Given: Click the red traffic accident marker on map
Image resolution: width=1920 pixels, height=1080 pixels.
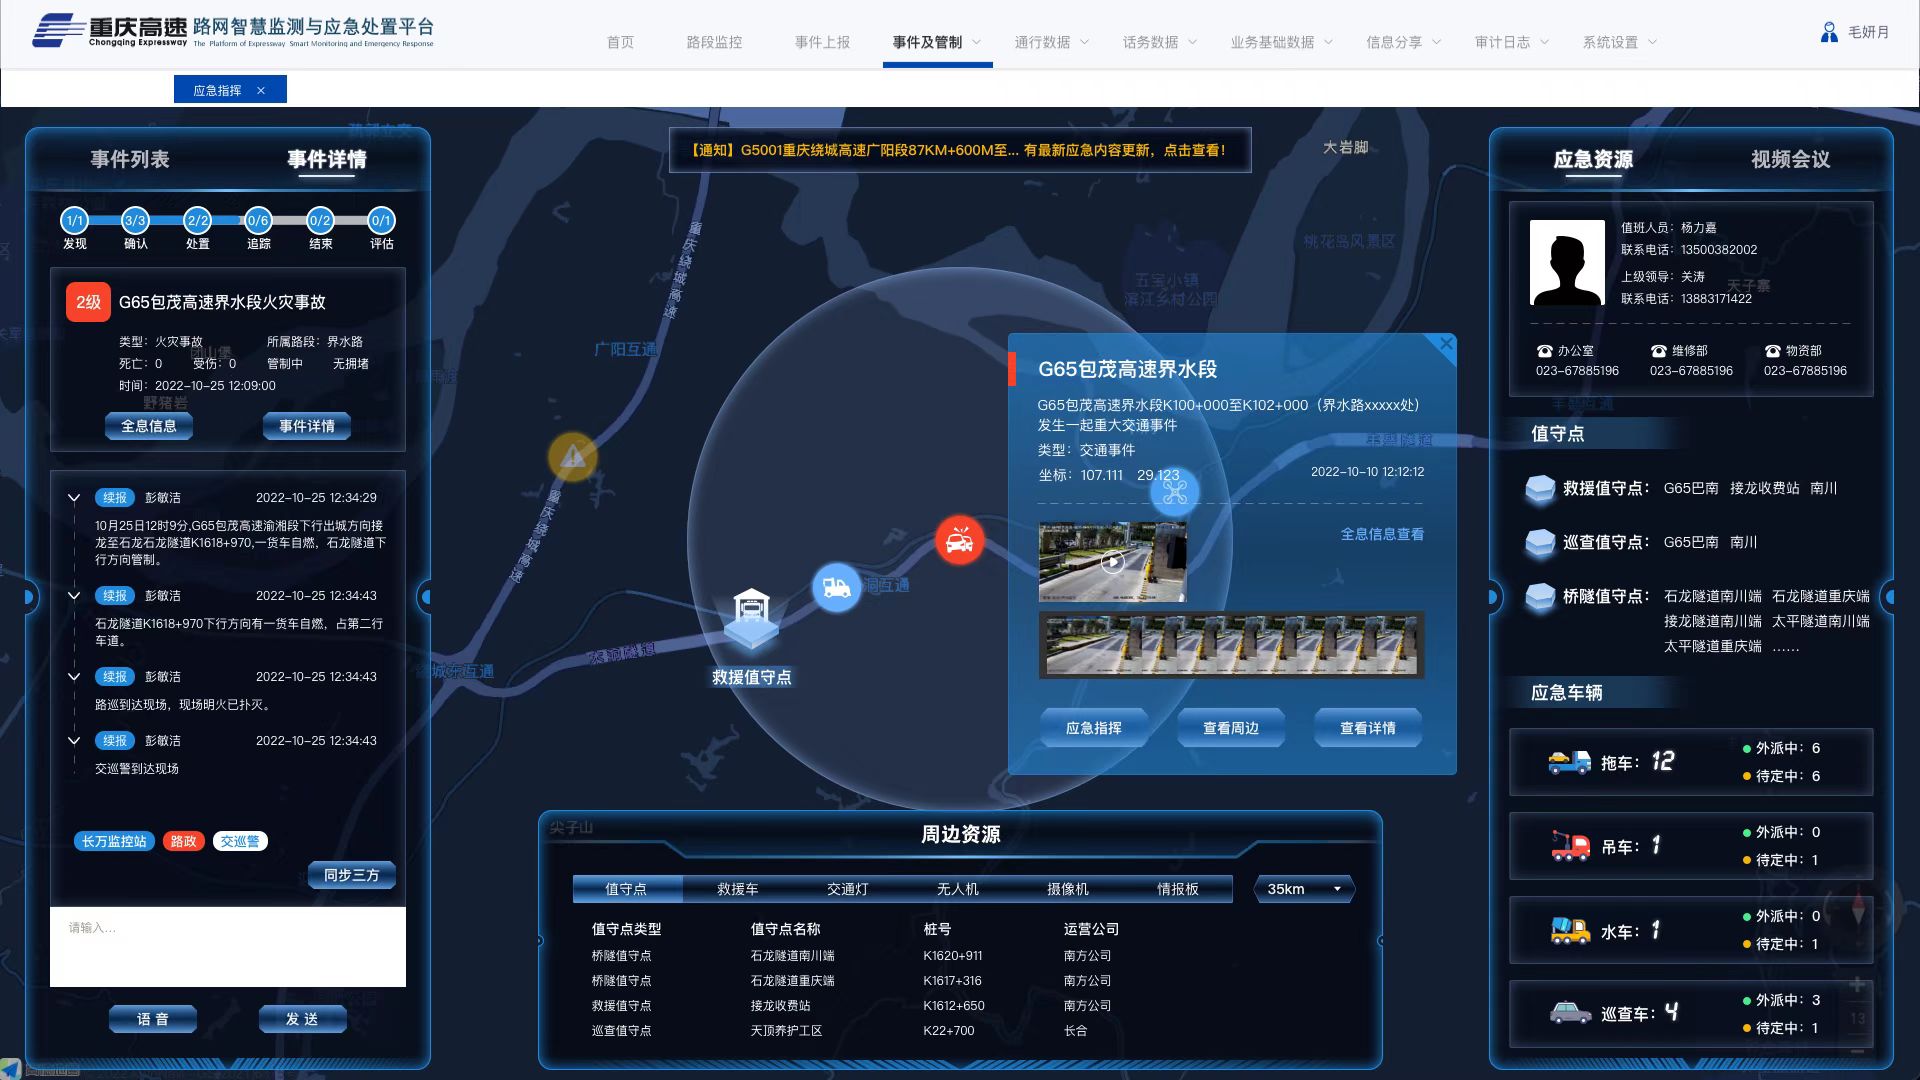Looking at the screenshot, I should (960, 540).
